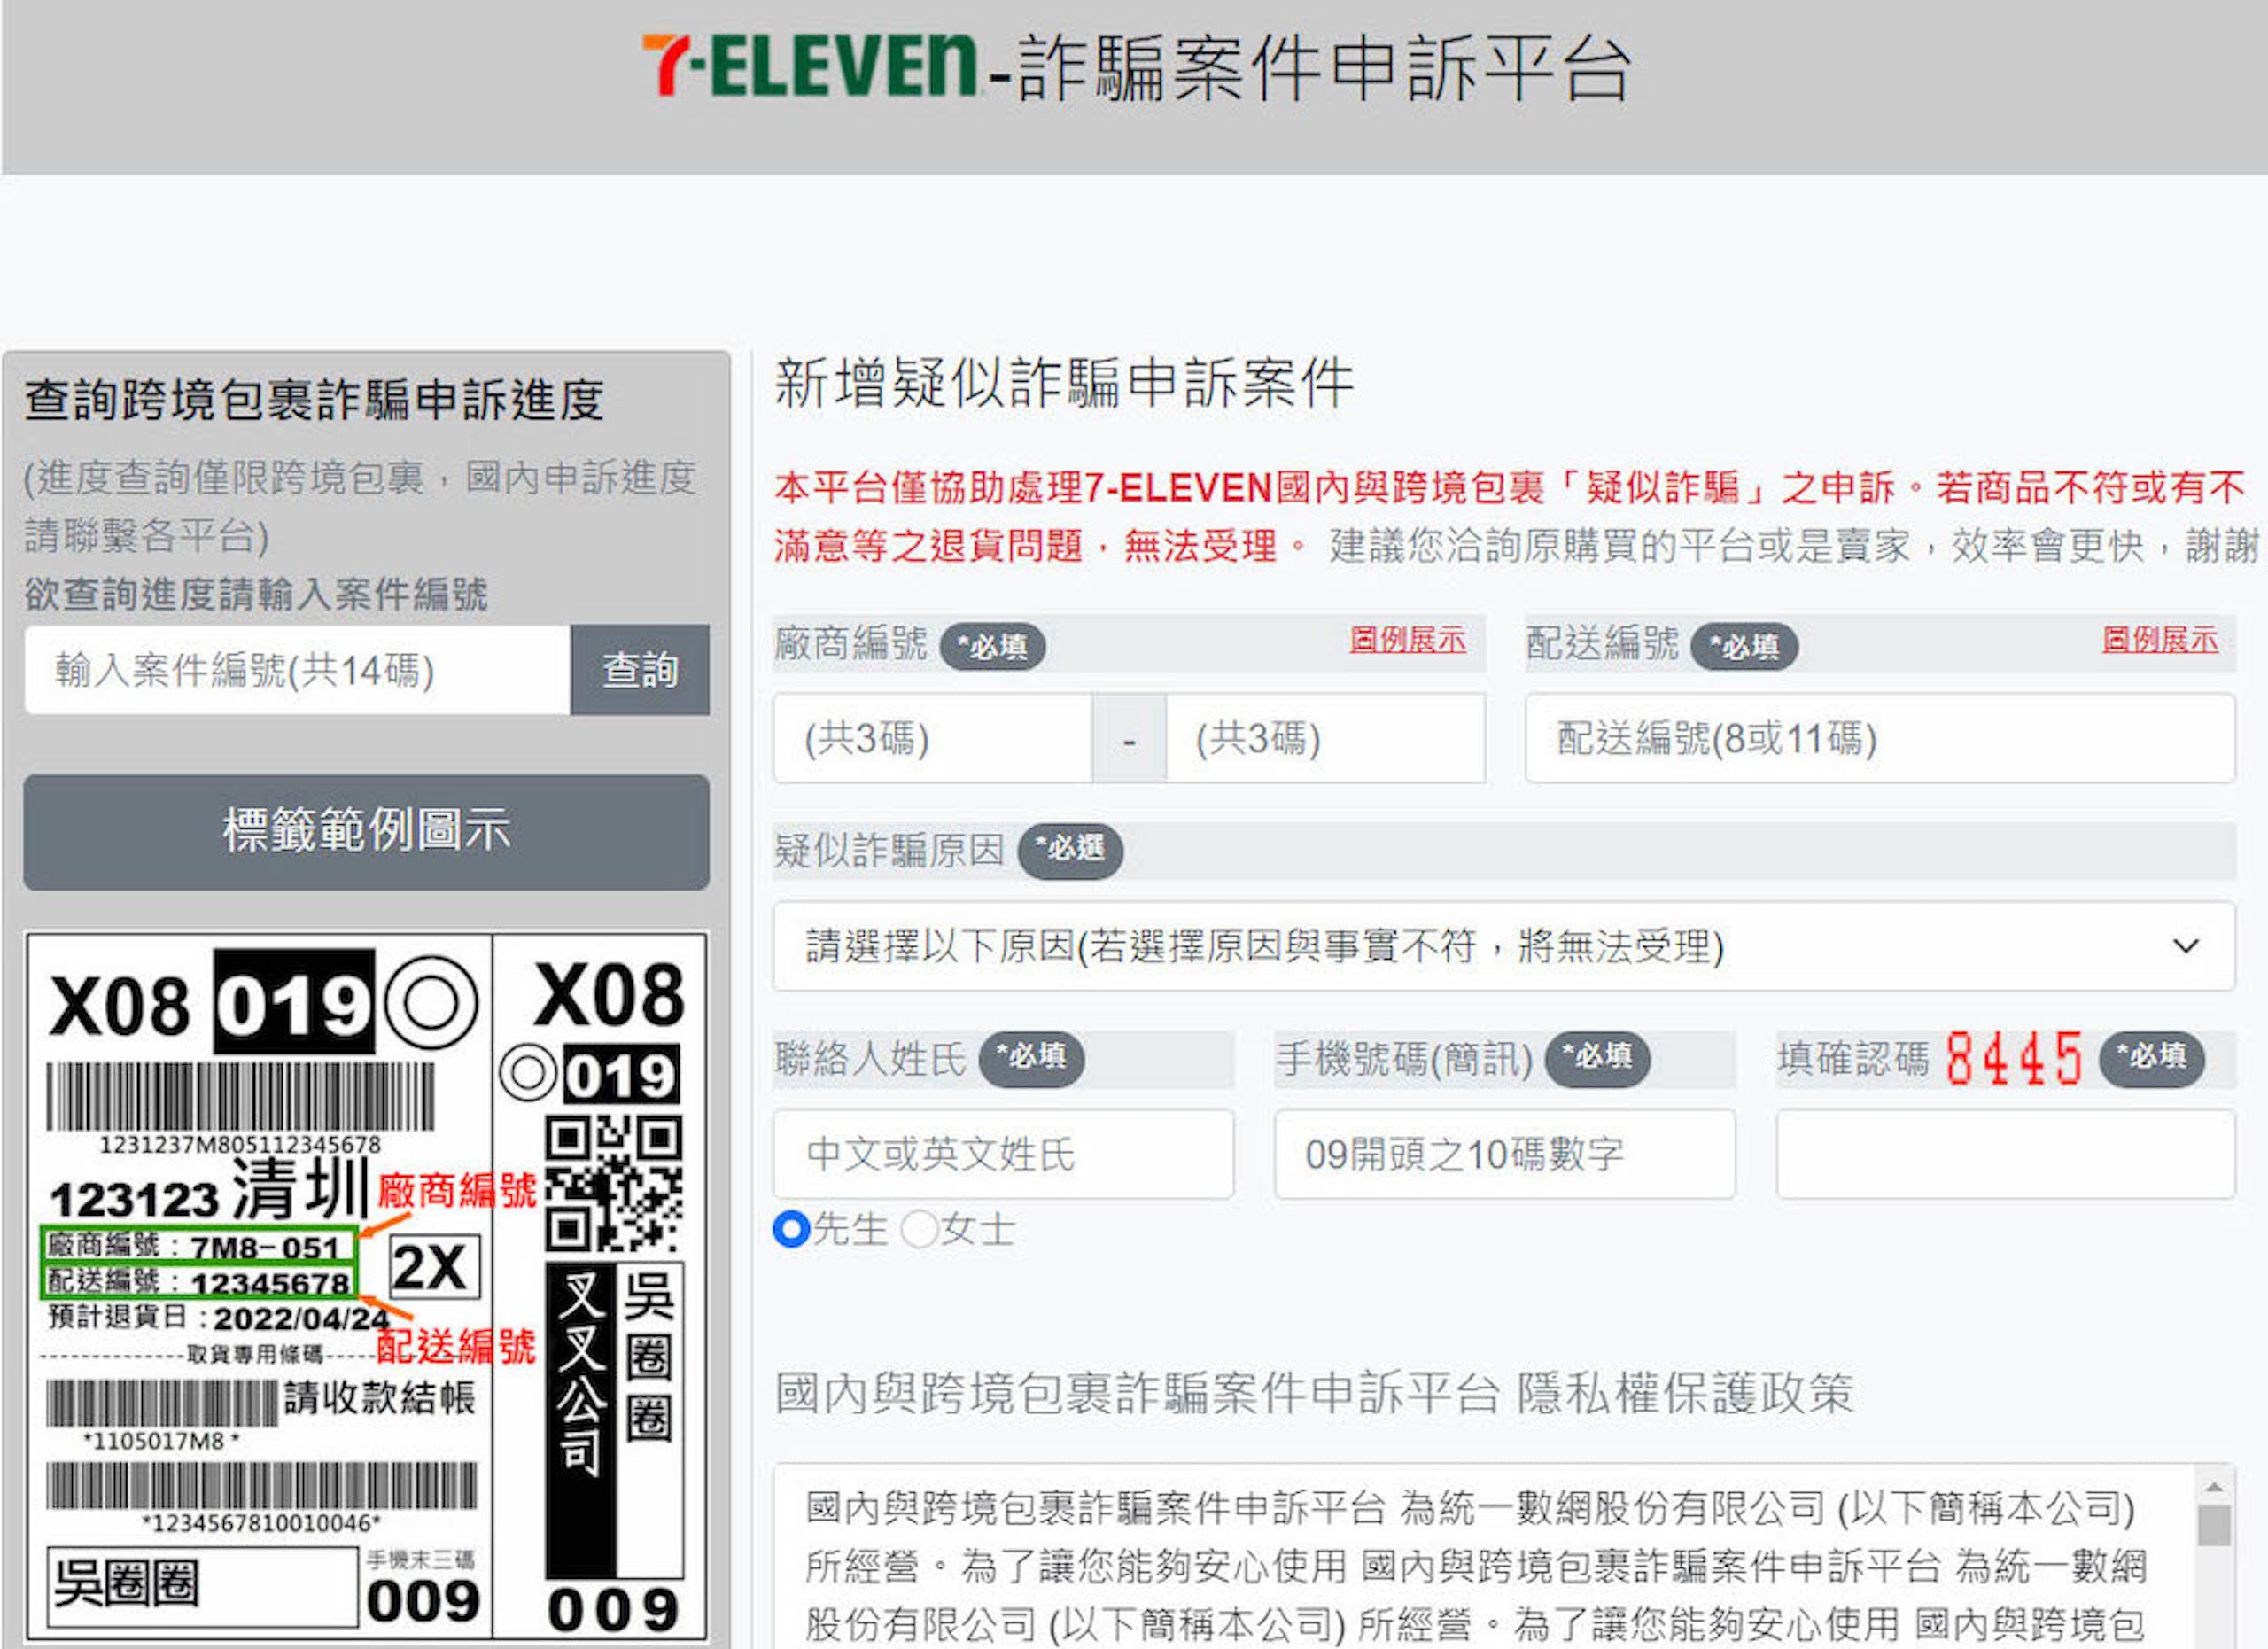The image size is (2268, 1649).
Task: Click the 必填 badge beside 廠商編號
Action: click(992, 647)
